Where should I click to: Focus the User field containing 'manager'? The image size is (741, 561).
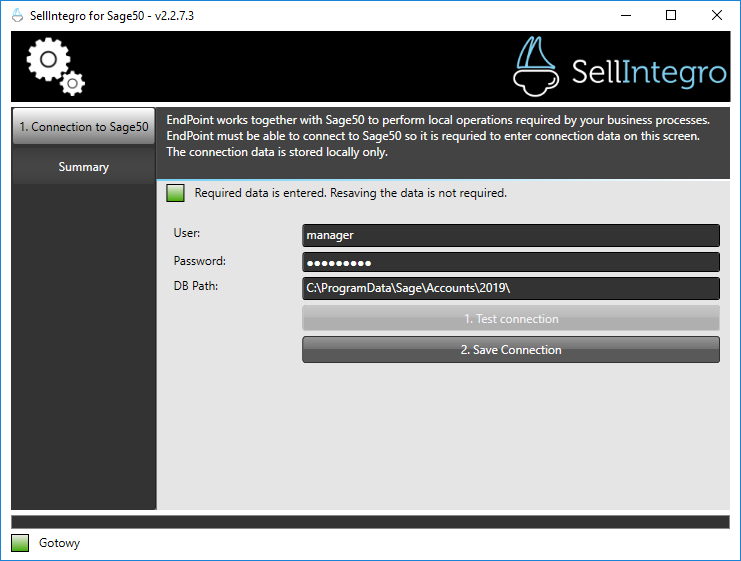pos(510,235)
